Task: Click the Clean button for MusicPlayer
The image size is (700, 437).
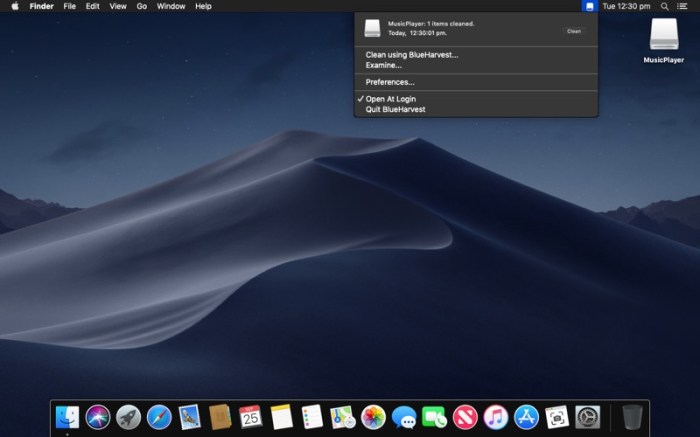Action: point(574,31)
